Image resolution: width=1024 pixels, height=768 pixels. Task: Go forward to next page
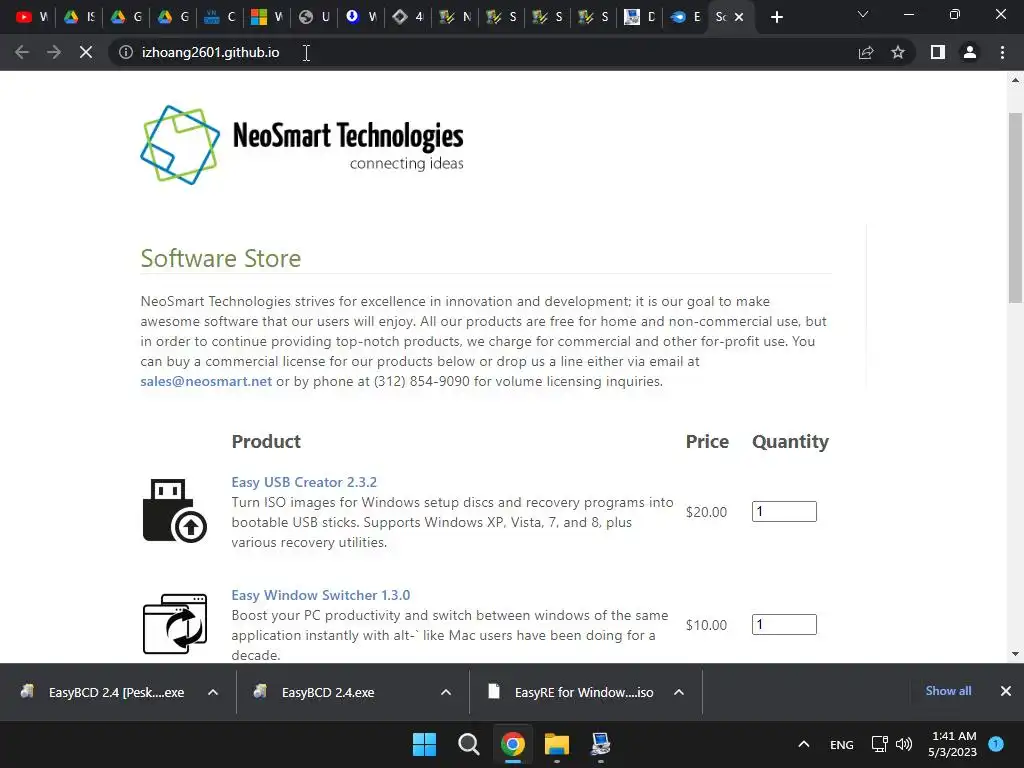[54, 52]
